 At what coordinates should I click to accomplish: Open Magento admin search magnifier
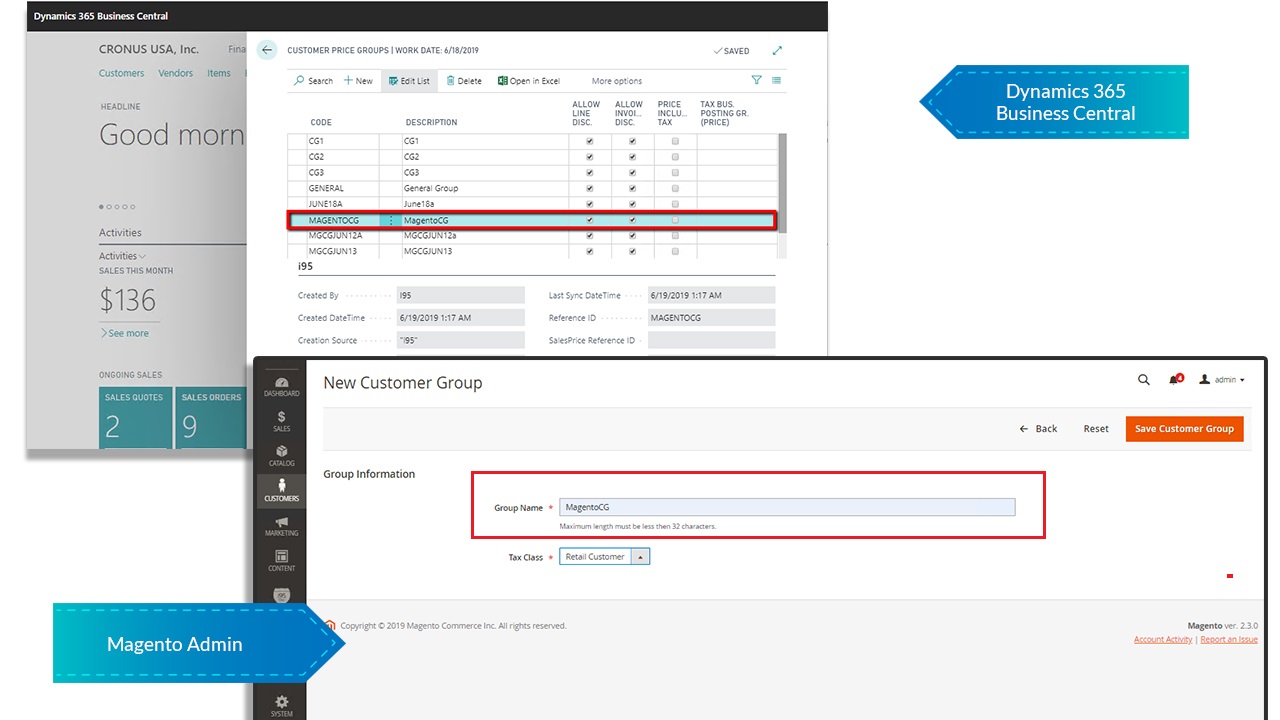pos(1144,380)
